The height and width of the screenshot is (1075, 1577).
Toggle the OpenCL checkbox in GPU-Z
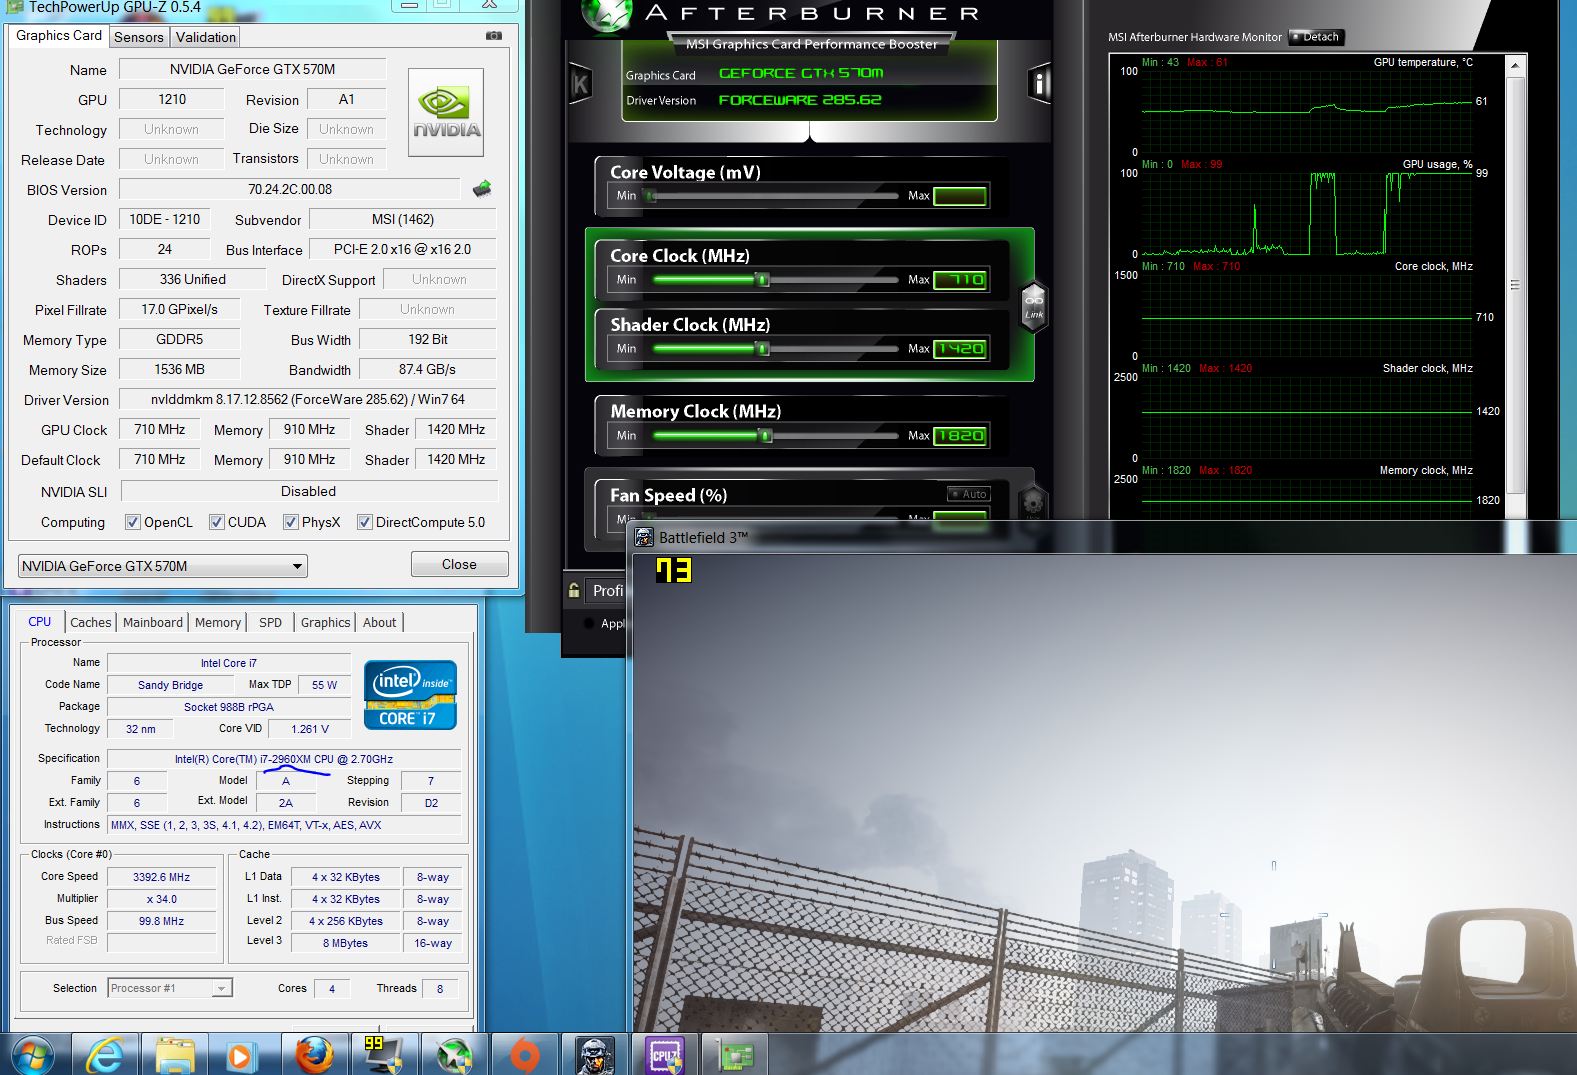(132, 522)
